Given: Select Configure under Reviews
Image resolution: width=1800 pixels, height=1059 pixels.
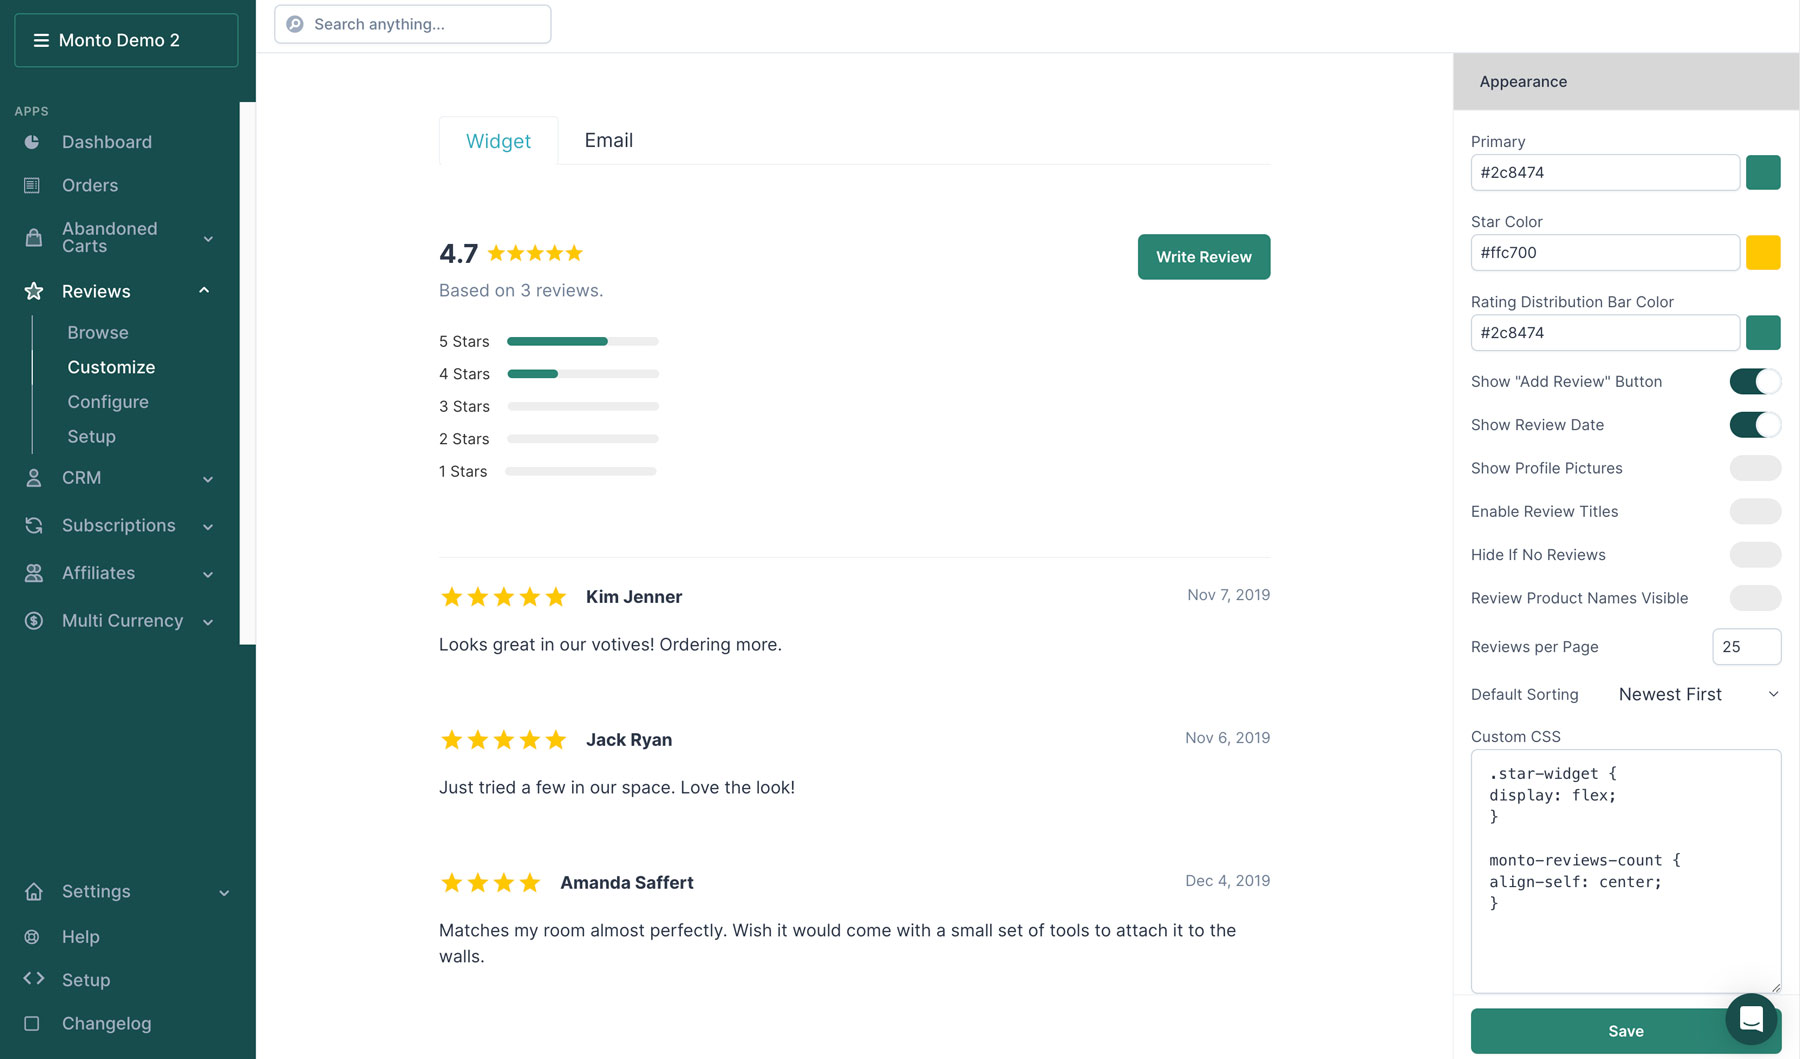Looking at the screenshot, I should (x=108, y=402).
